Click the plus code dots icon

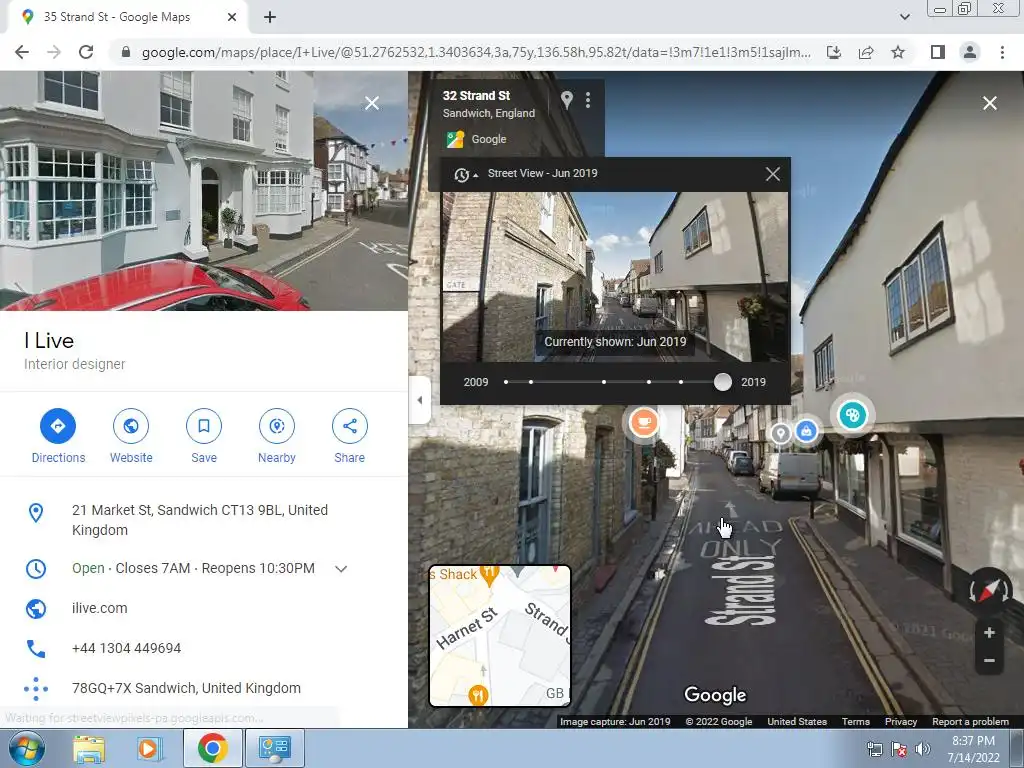(x=36, y=688)
